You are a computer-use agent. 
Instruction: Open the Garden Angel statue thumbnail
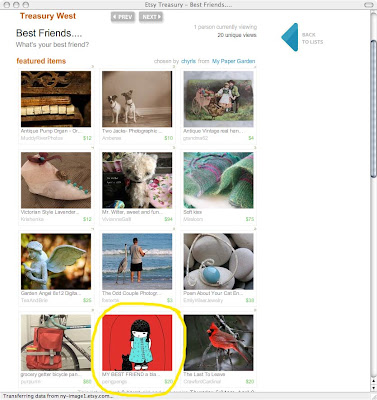(x=56, y=261)
